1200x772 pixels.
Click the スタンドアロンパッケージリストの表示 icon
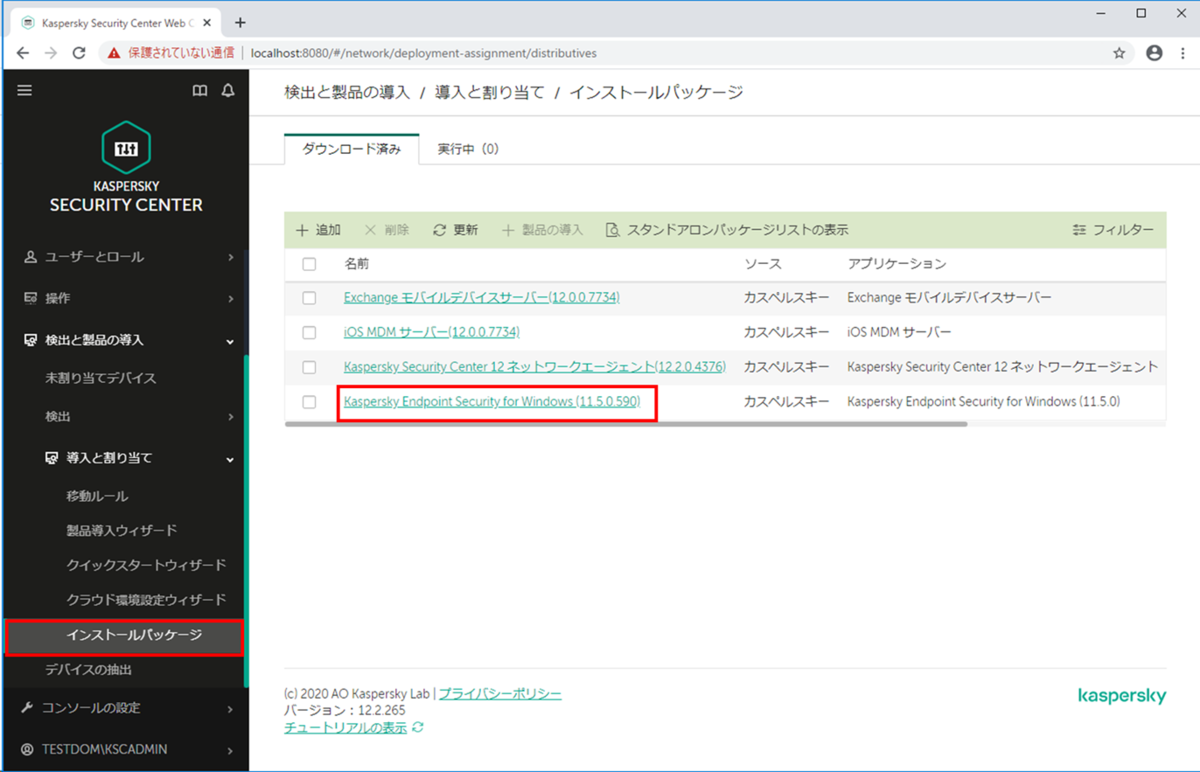pos(612,229)
